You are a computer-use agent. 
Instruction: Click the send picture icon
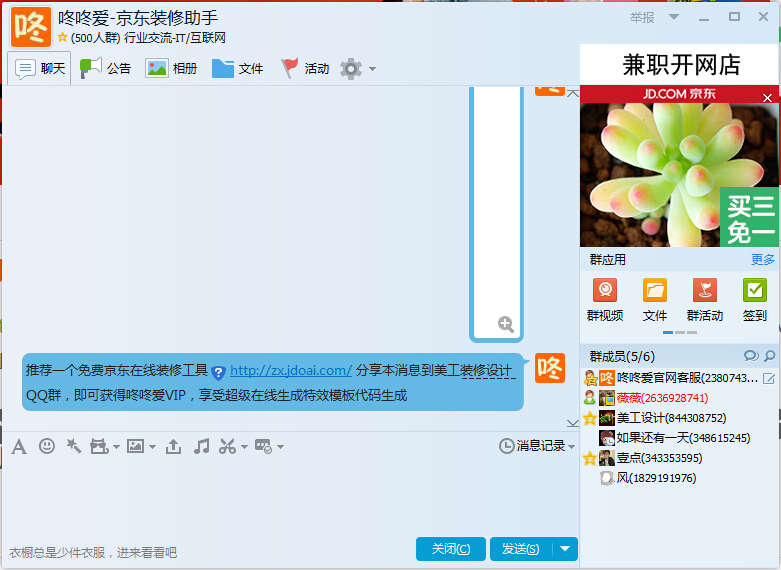tap(135, 446)
